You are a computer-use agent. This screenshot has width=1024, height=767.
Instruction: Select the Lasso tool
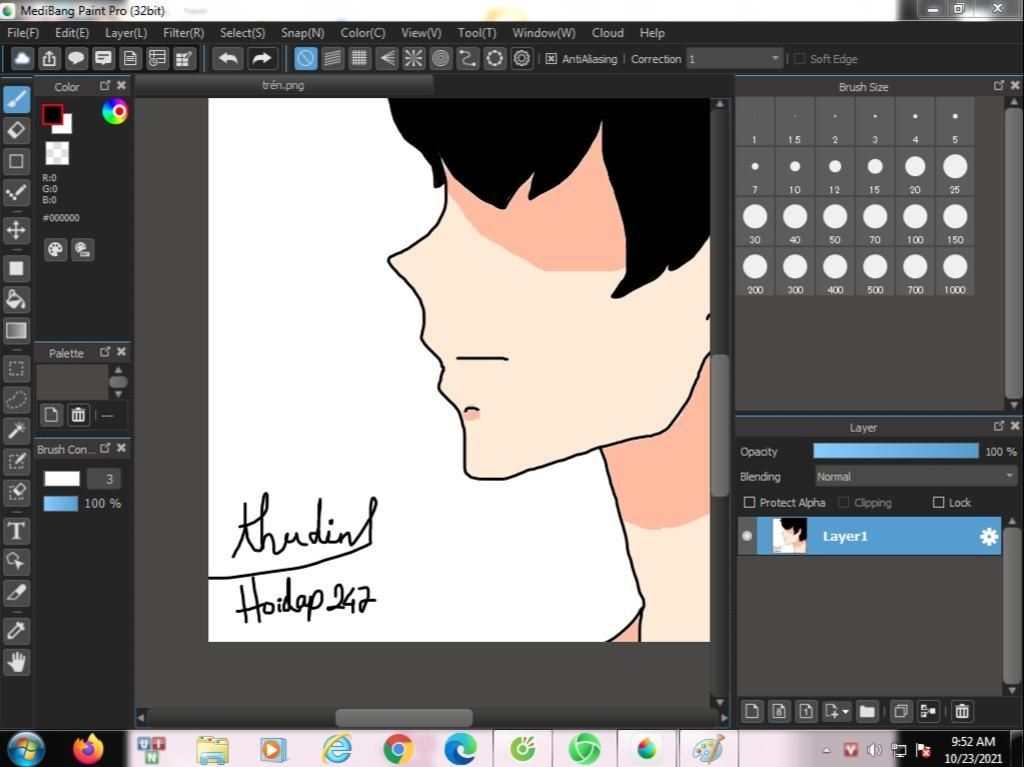(16, 399)
